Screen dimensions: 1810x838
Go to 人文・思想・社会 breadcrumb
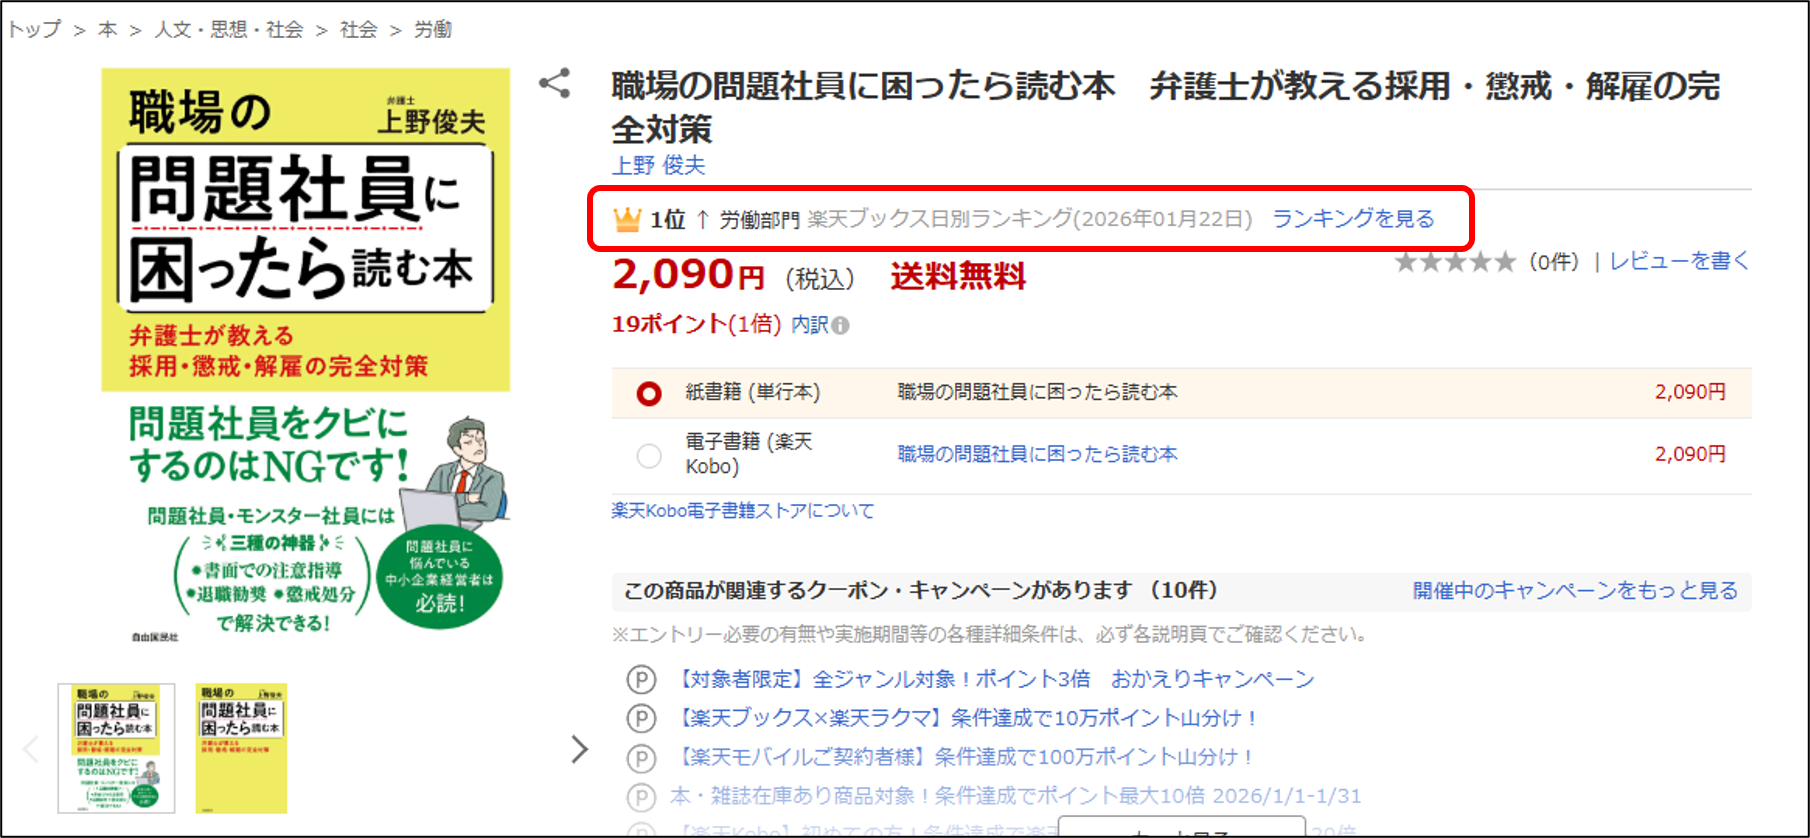pyautogui.click(x=228, y=30)
